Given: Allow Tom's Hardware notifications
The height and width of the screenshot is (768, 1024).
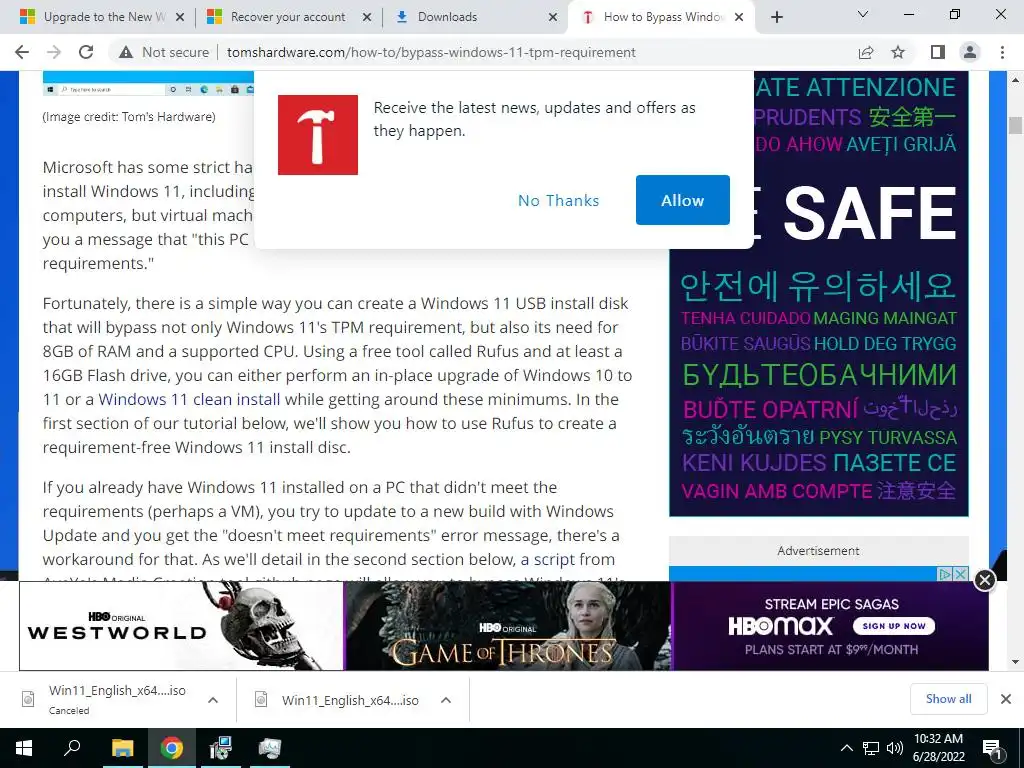Looking at the screenshot, I should pos(682,200).
